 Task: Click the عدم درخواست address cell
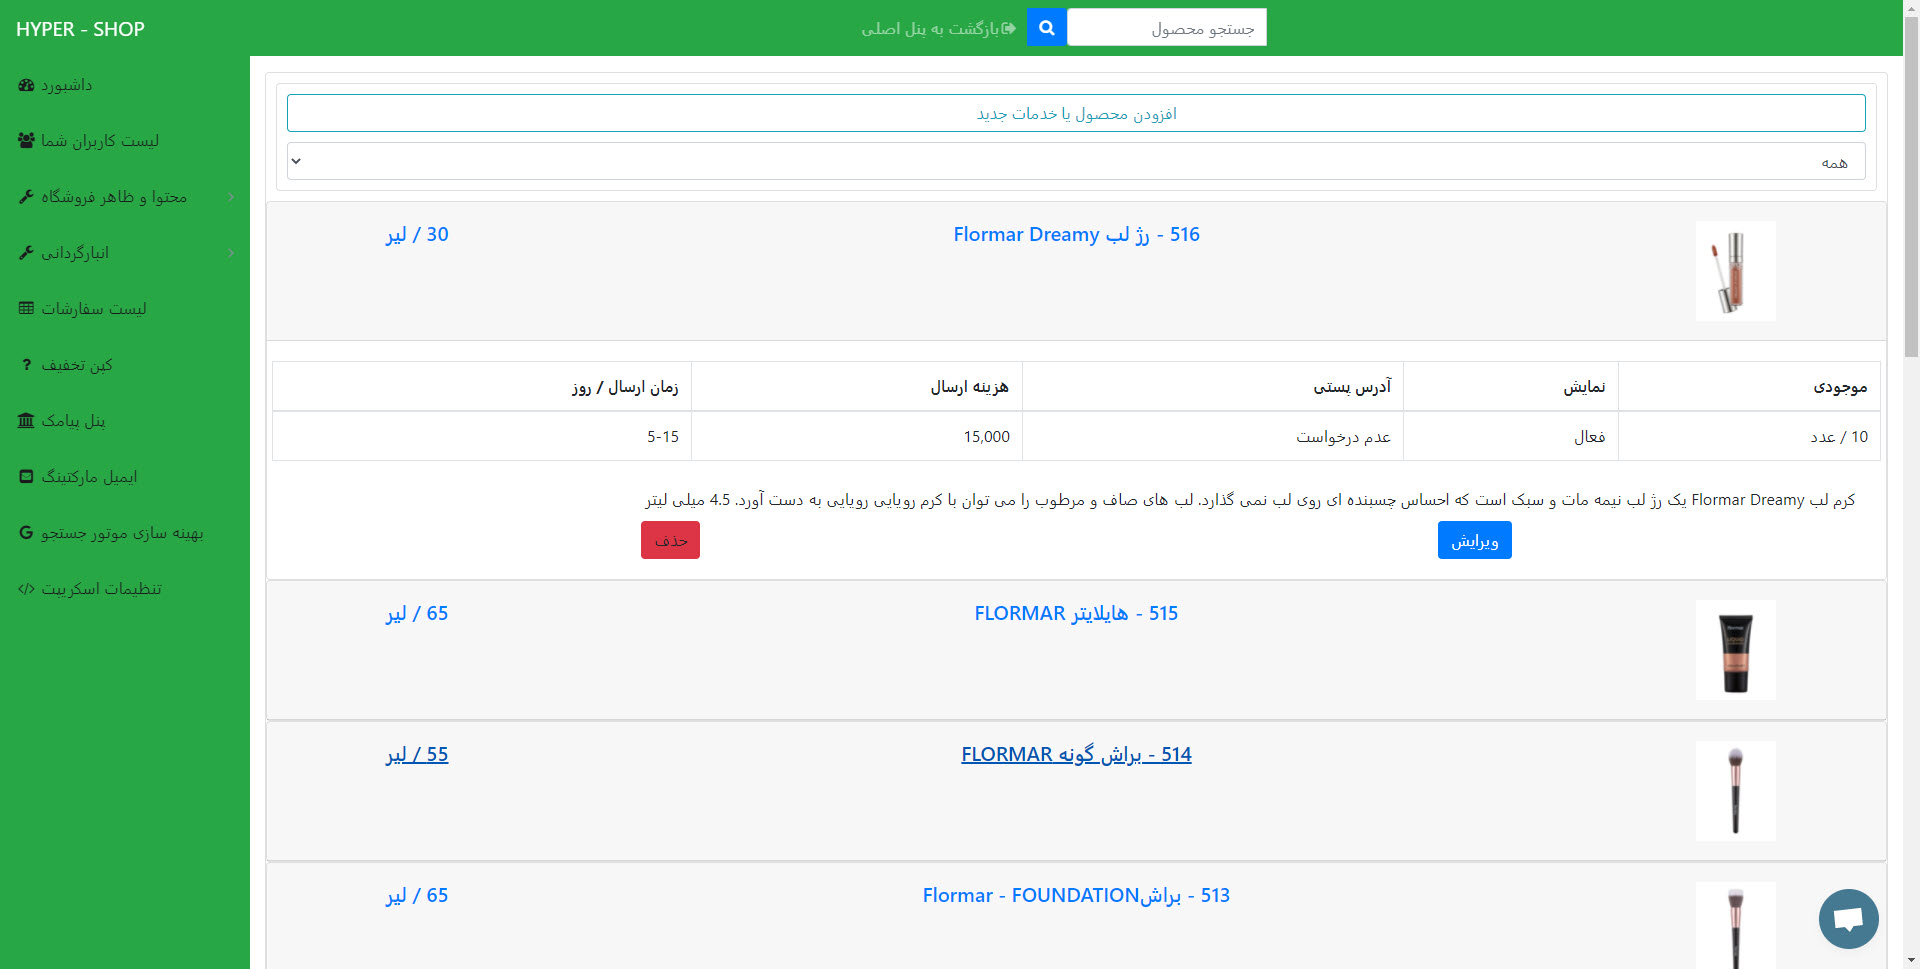(x=1213, y=436)
